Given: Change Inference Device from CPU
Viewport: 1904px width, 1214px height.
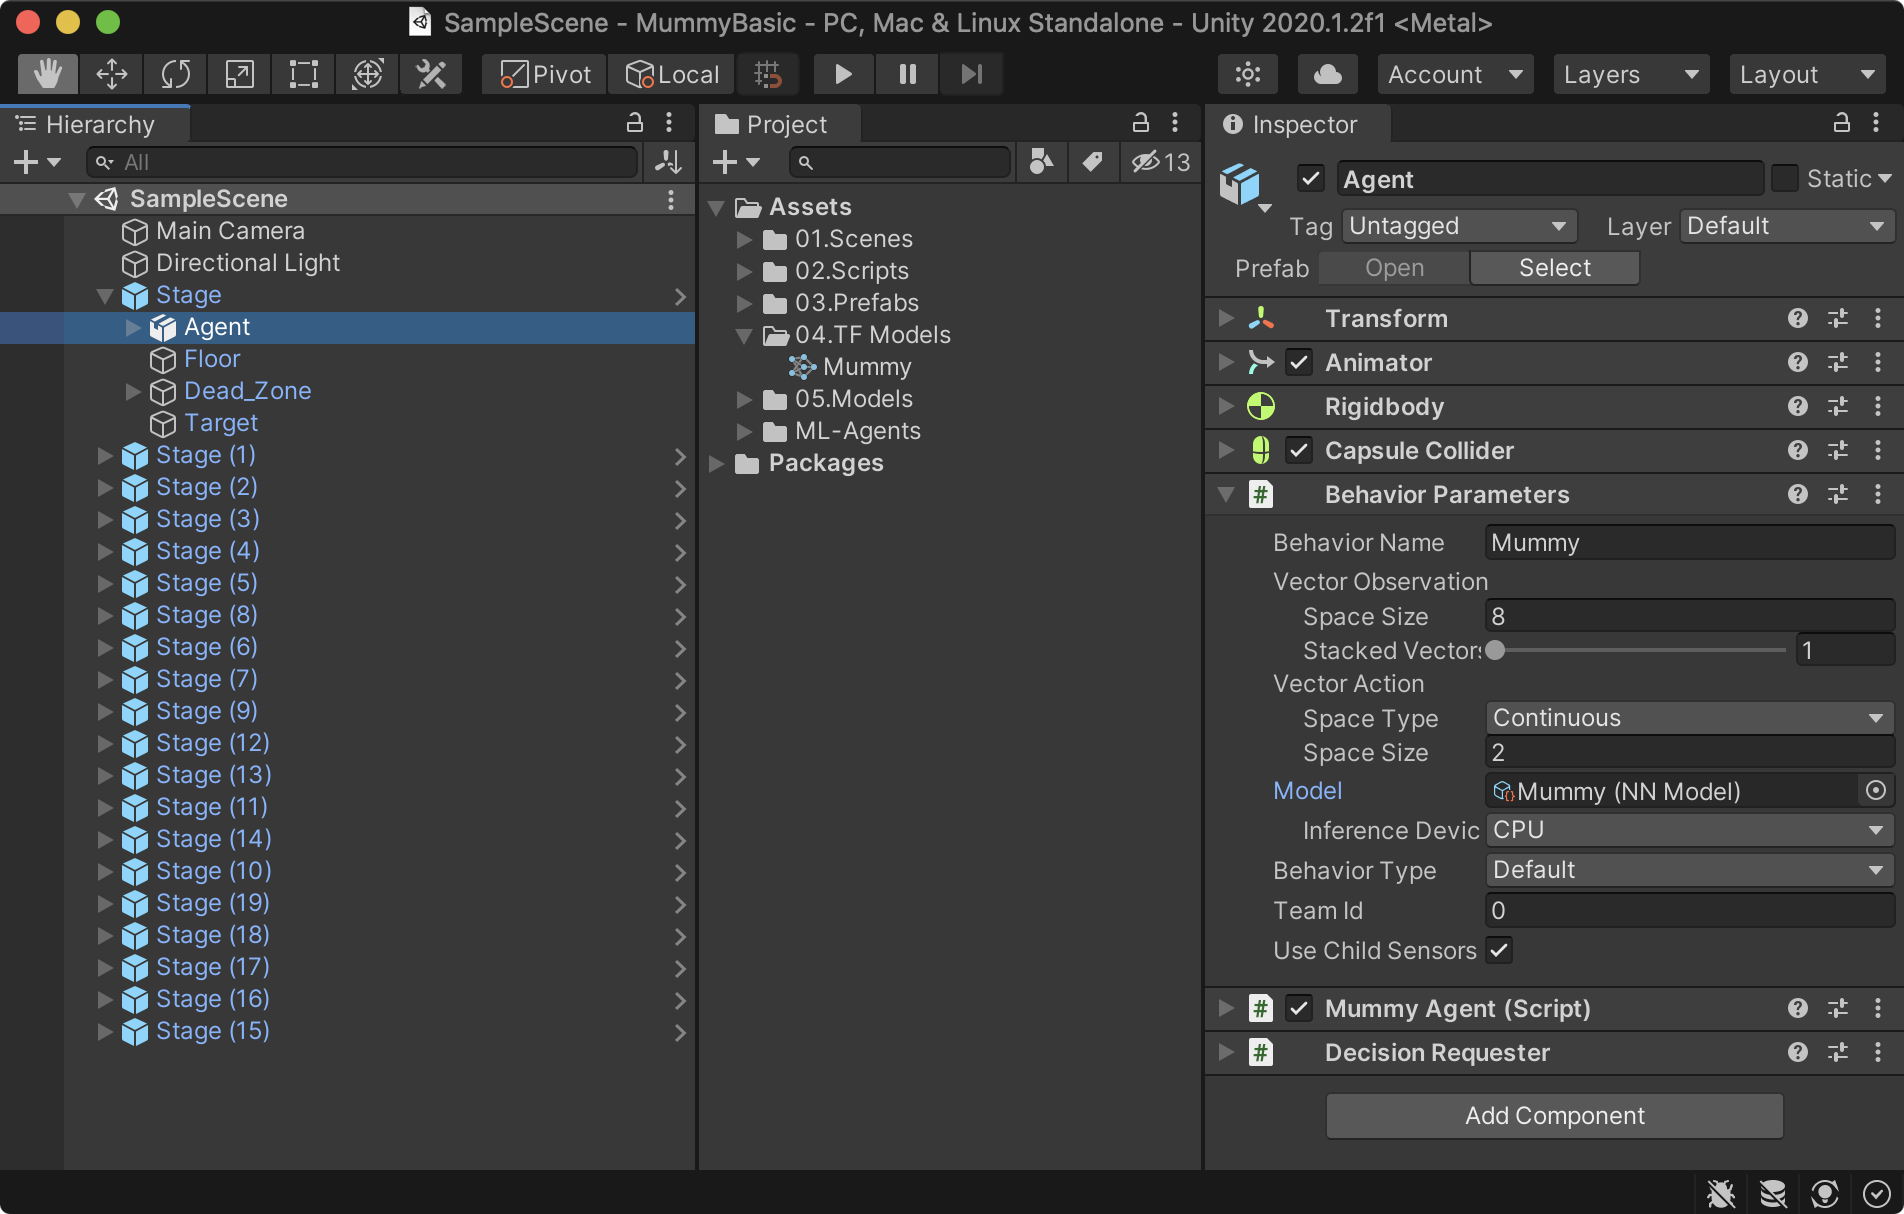Looking at the screenshot, I should coord(1690,830).
